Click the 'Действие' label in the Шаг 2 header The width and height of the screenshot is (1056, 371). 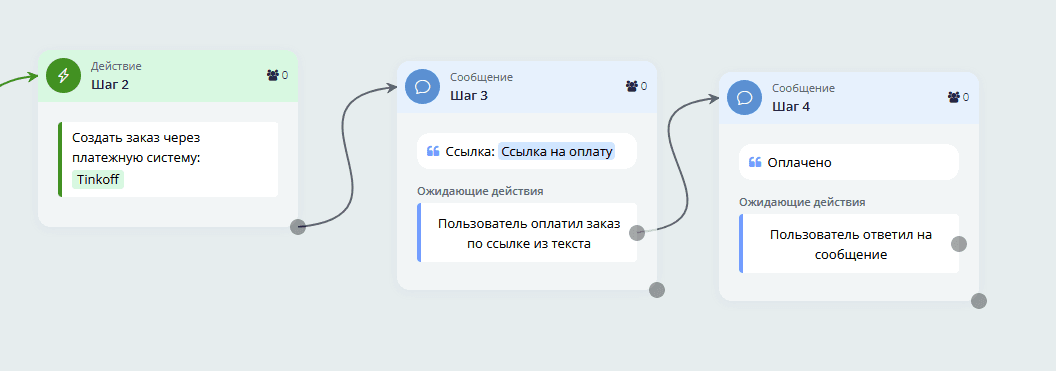pos(117,66)
